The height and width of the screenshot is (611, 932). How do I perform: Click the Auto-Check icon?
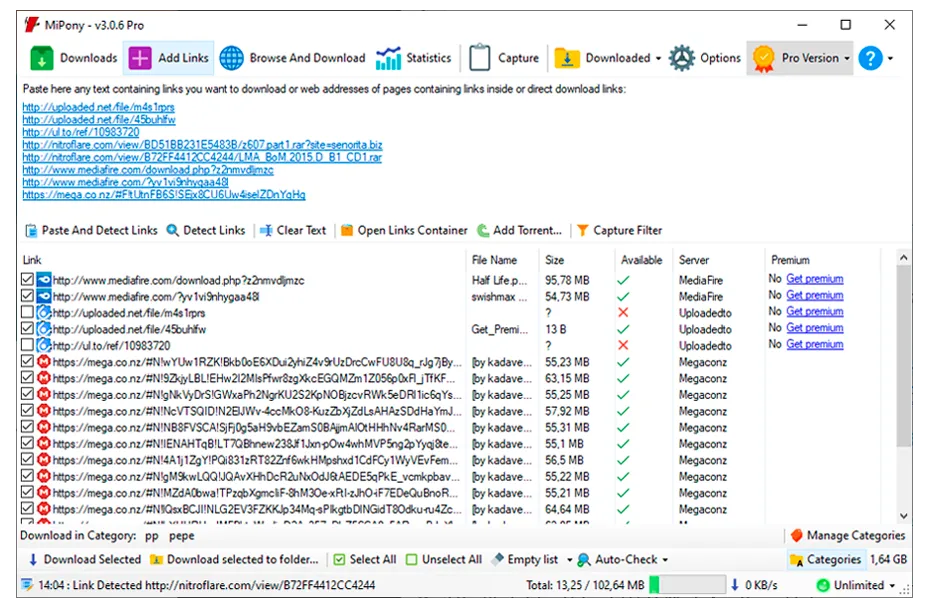(x=584, y=560)
